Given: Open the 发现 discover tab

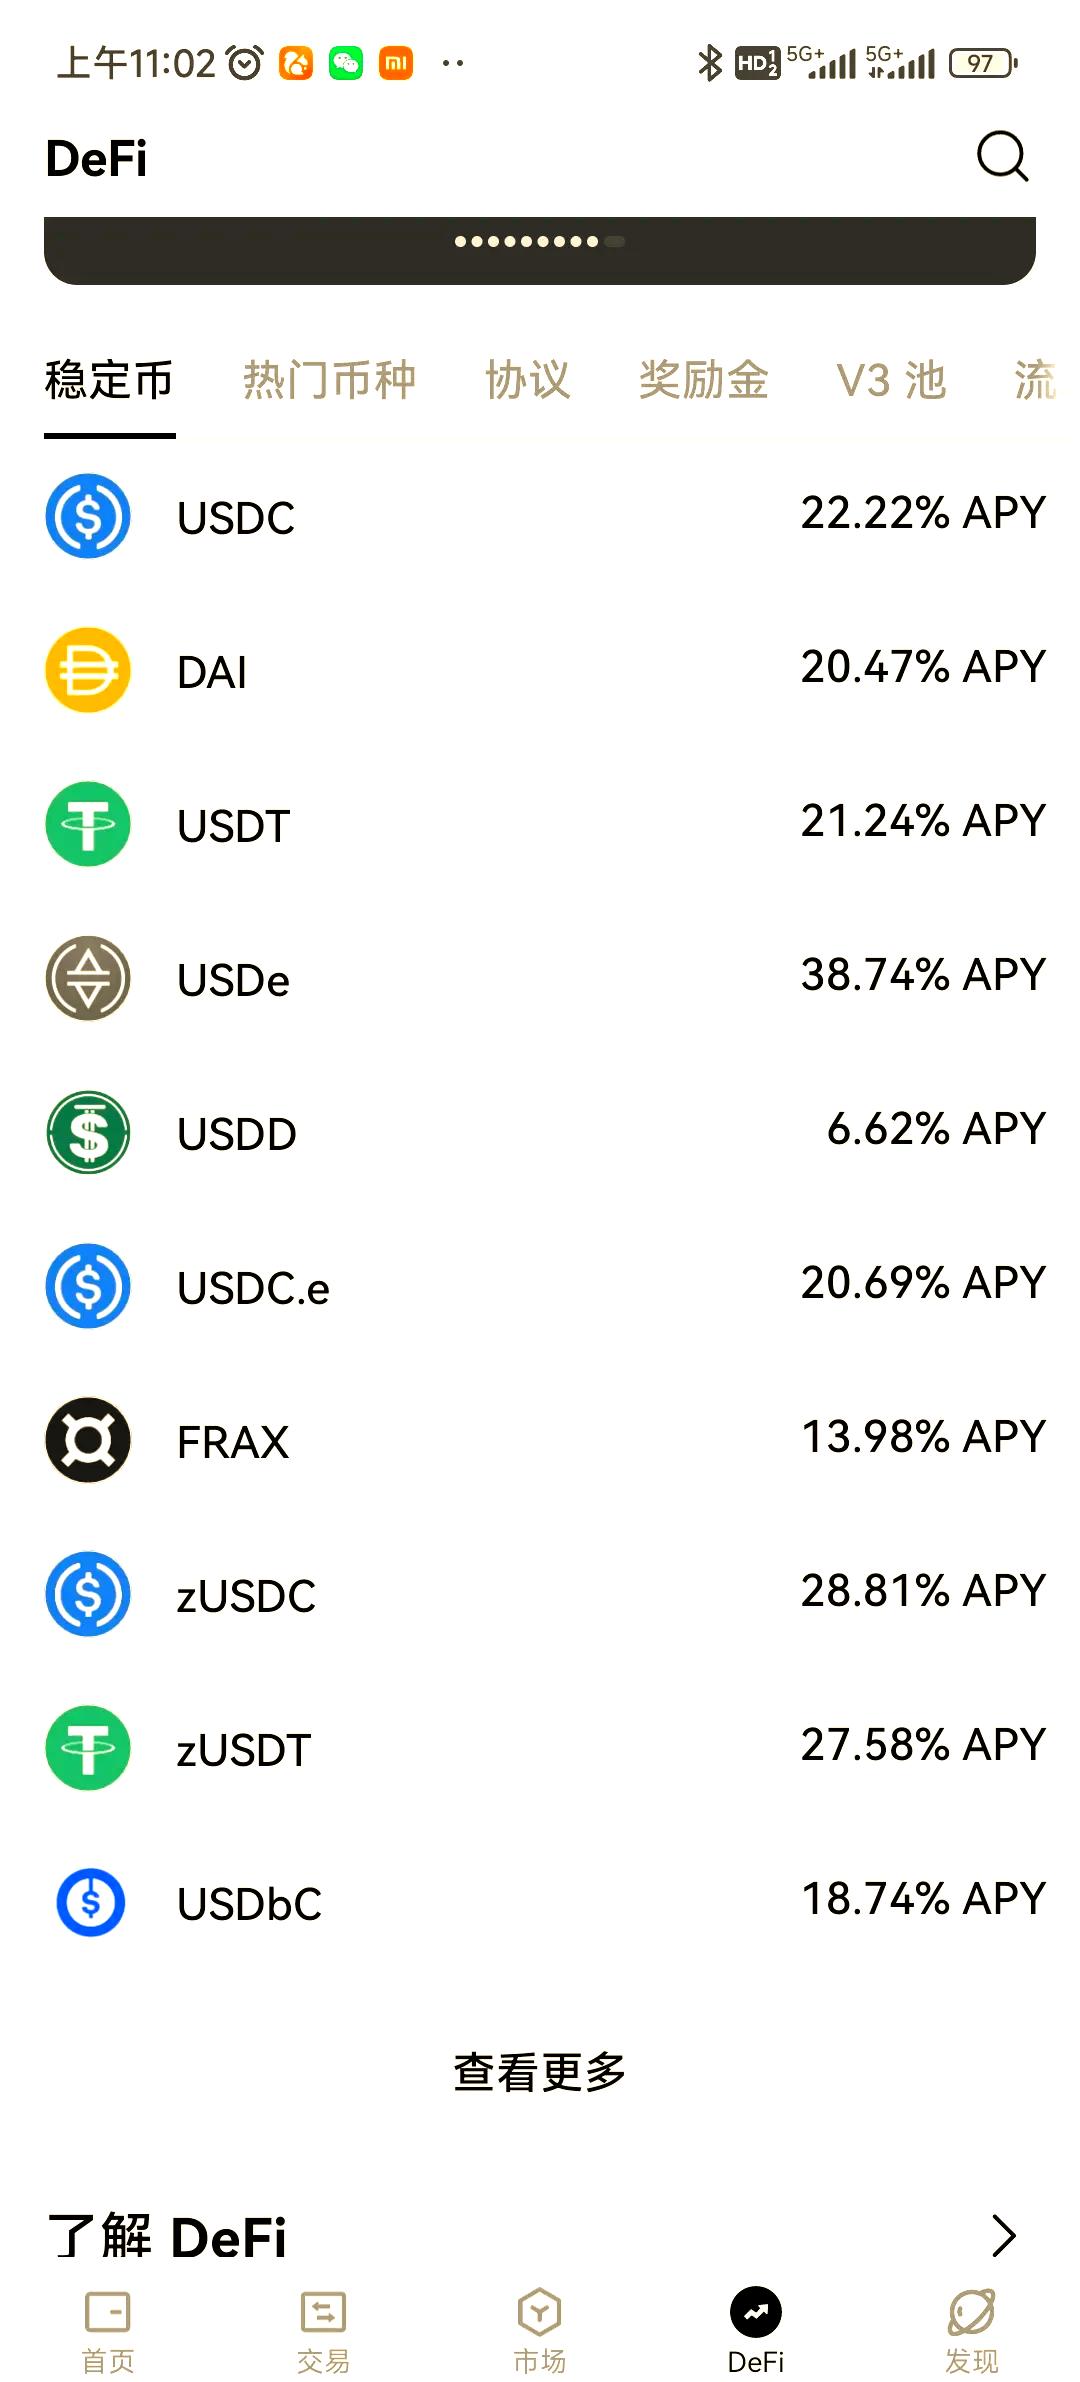Looking at the screenshot, I should [971, 2330].
